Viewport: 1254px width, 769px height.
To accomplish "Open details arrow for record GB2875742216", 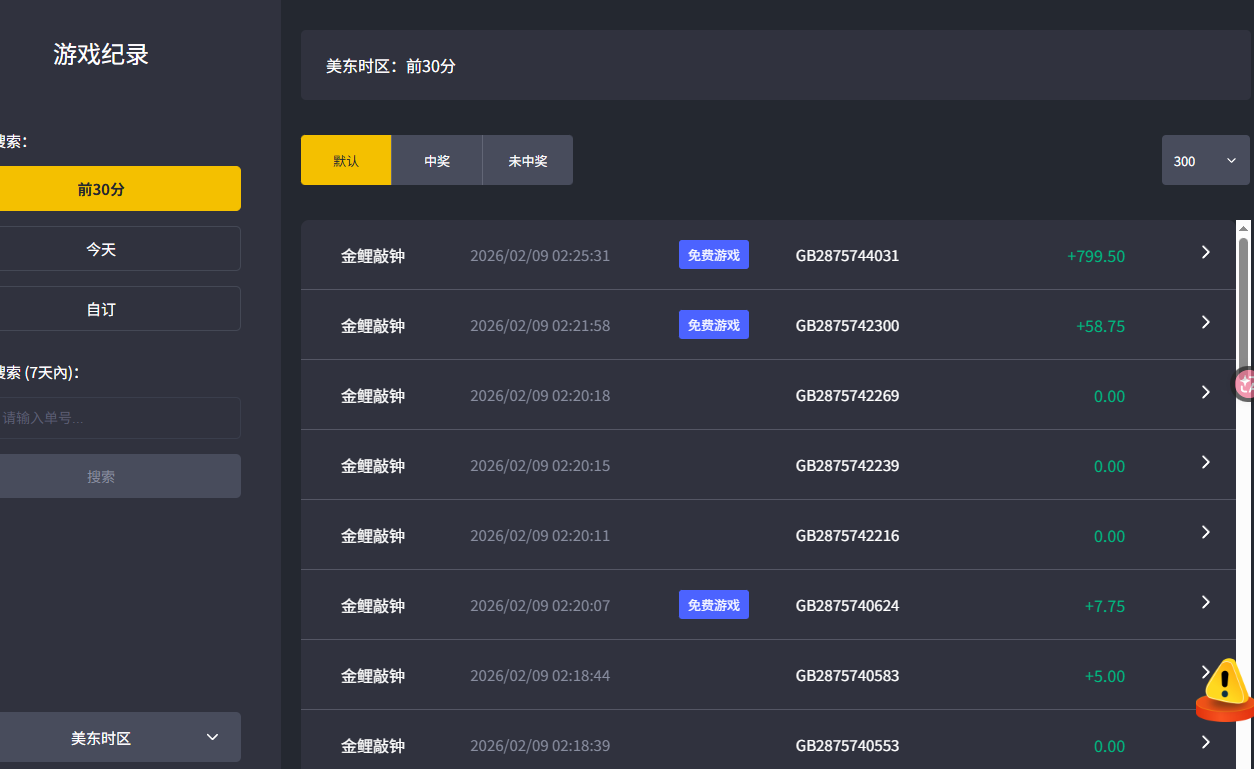I will click(1205, 533).
